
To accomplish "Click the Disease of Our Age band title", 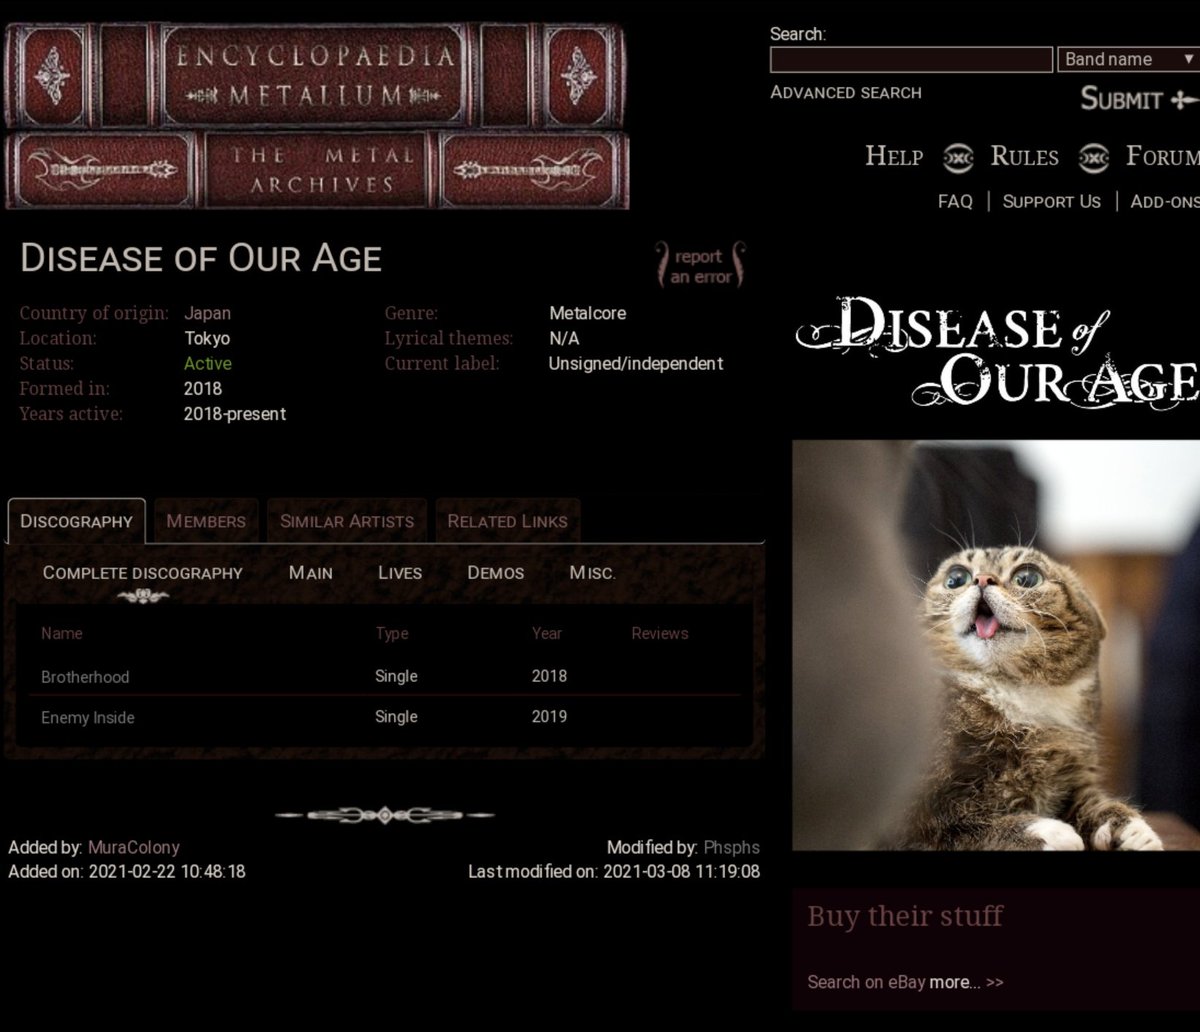I will [201, 258].
